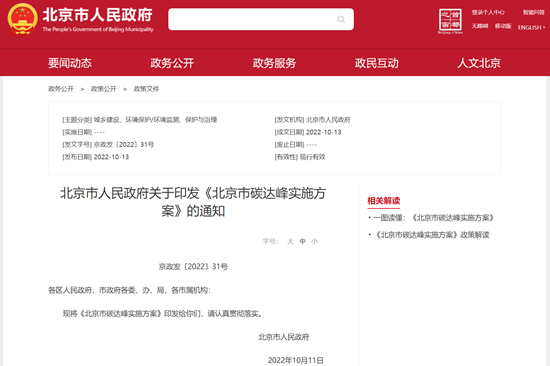Click the 北京市人民政府 site title
Viewport: 550px width, 366px height.
[98, 15]
